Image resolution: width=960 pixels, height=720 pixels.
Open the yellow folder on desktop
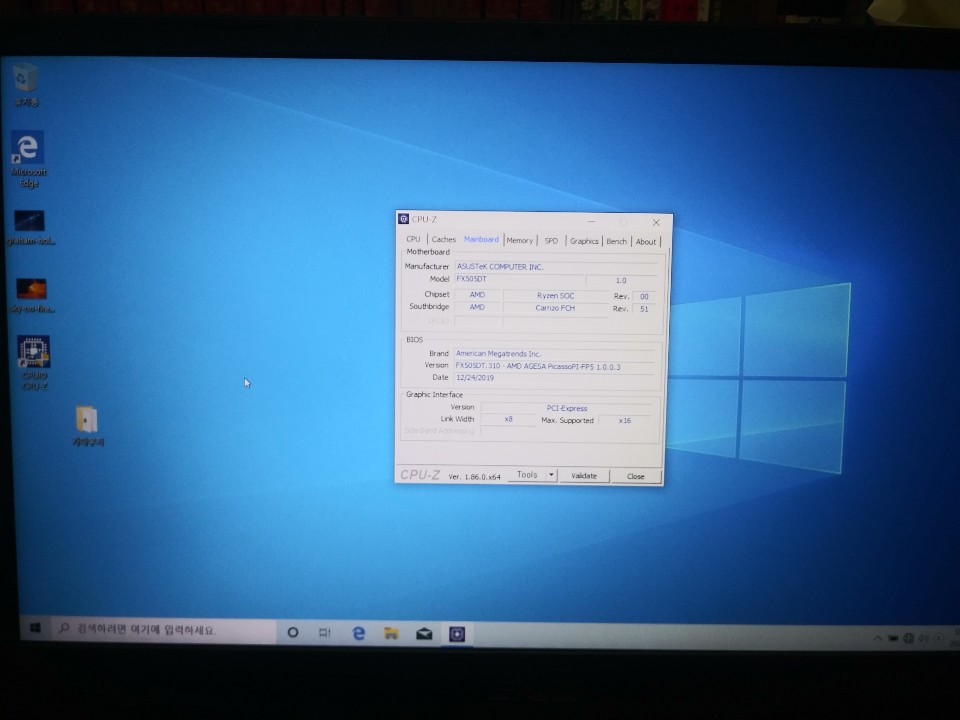[x=87, y=426]
